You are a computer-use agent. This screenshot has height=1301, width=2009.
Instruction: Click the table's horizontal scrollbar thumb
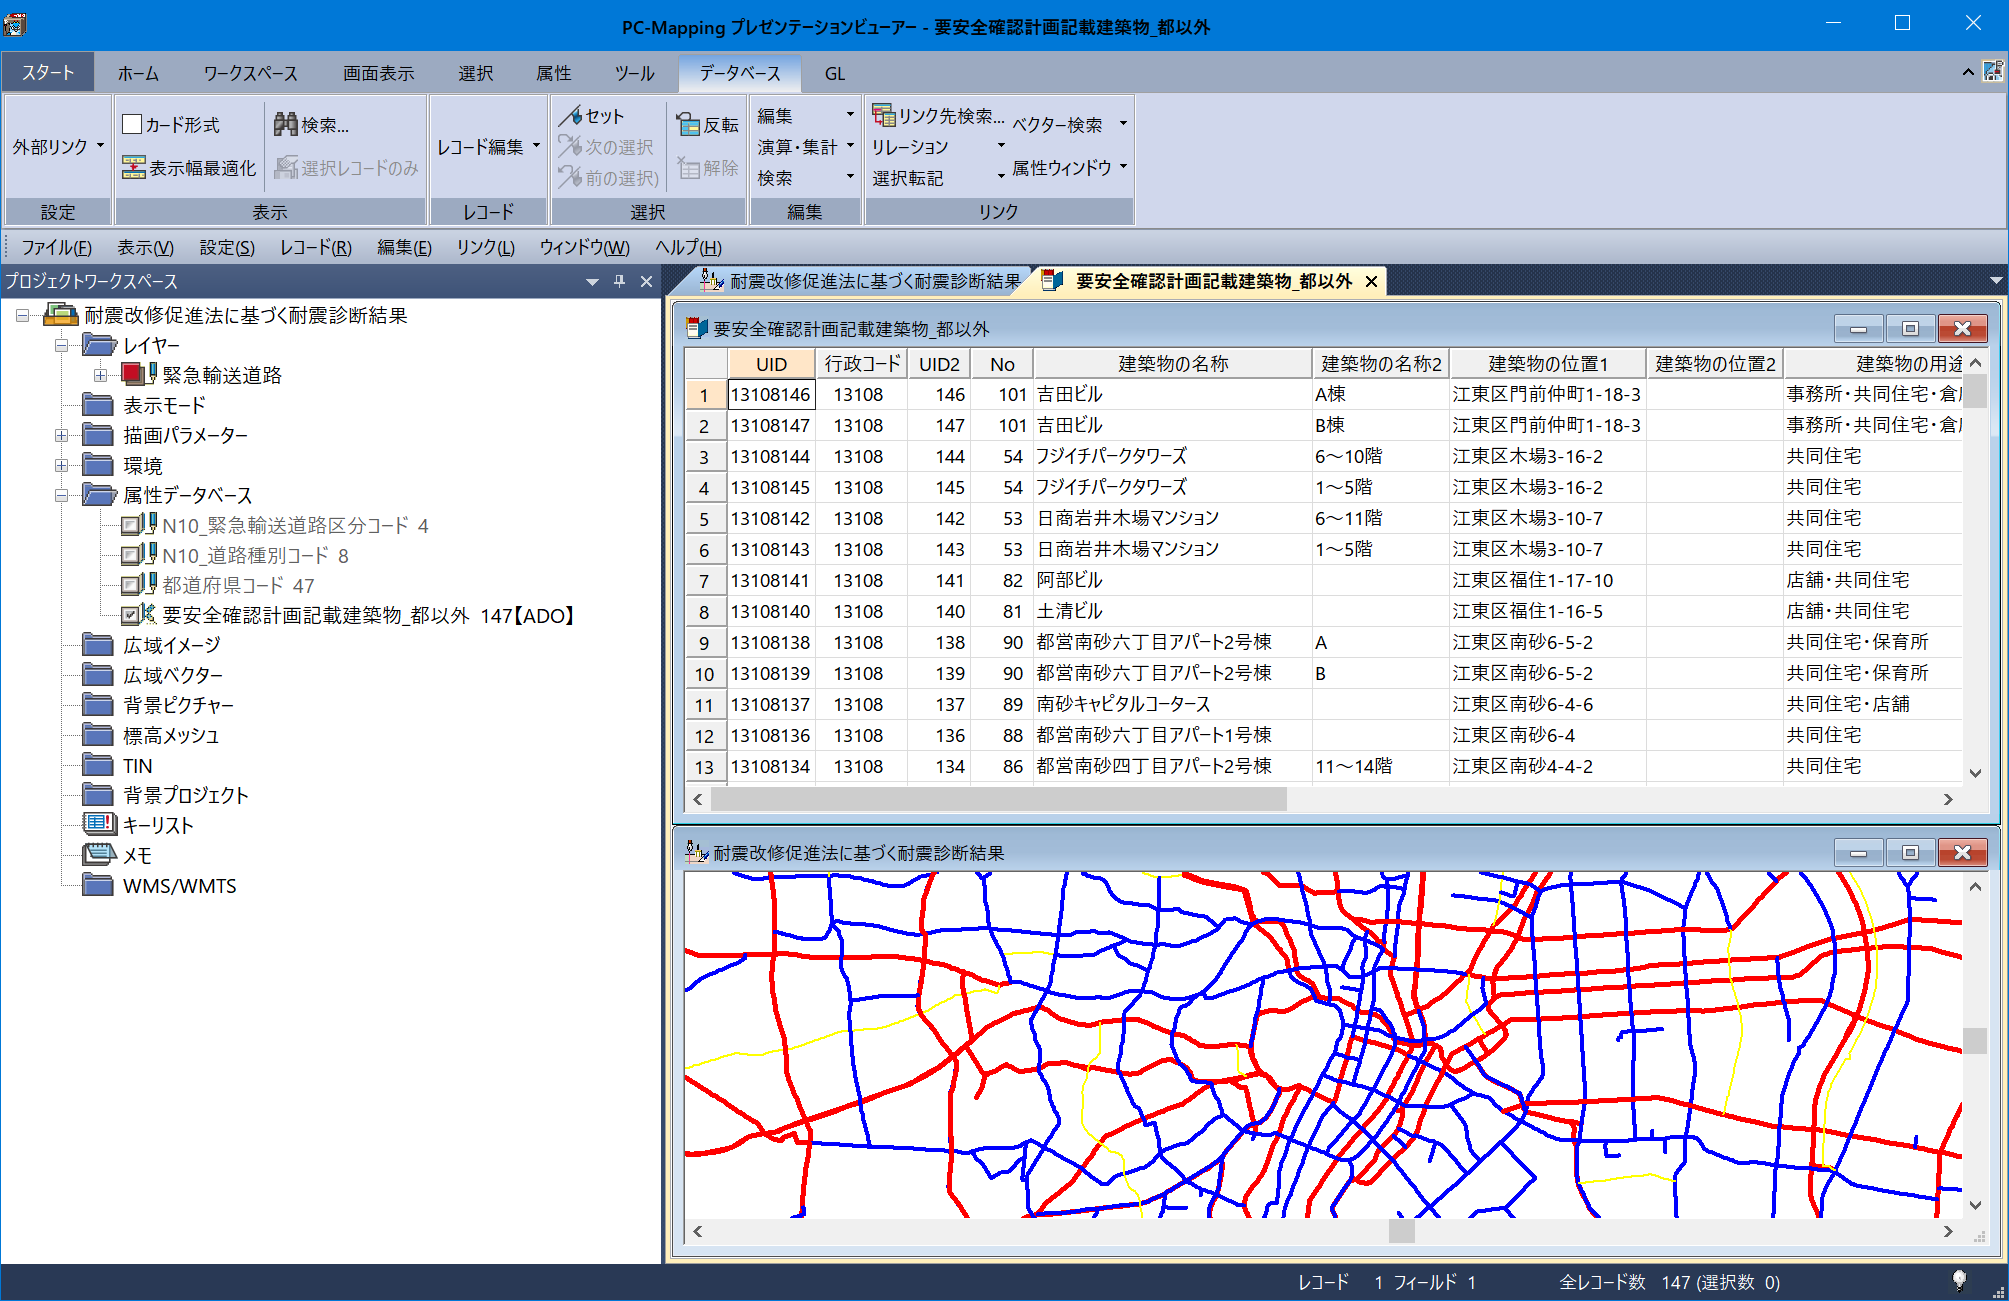[x=998, y=799]
